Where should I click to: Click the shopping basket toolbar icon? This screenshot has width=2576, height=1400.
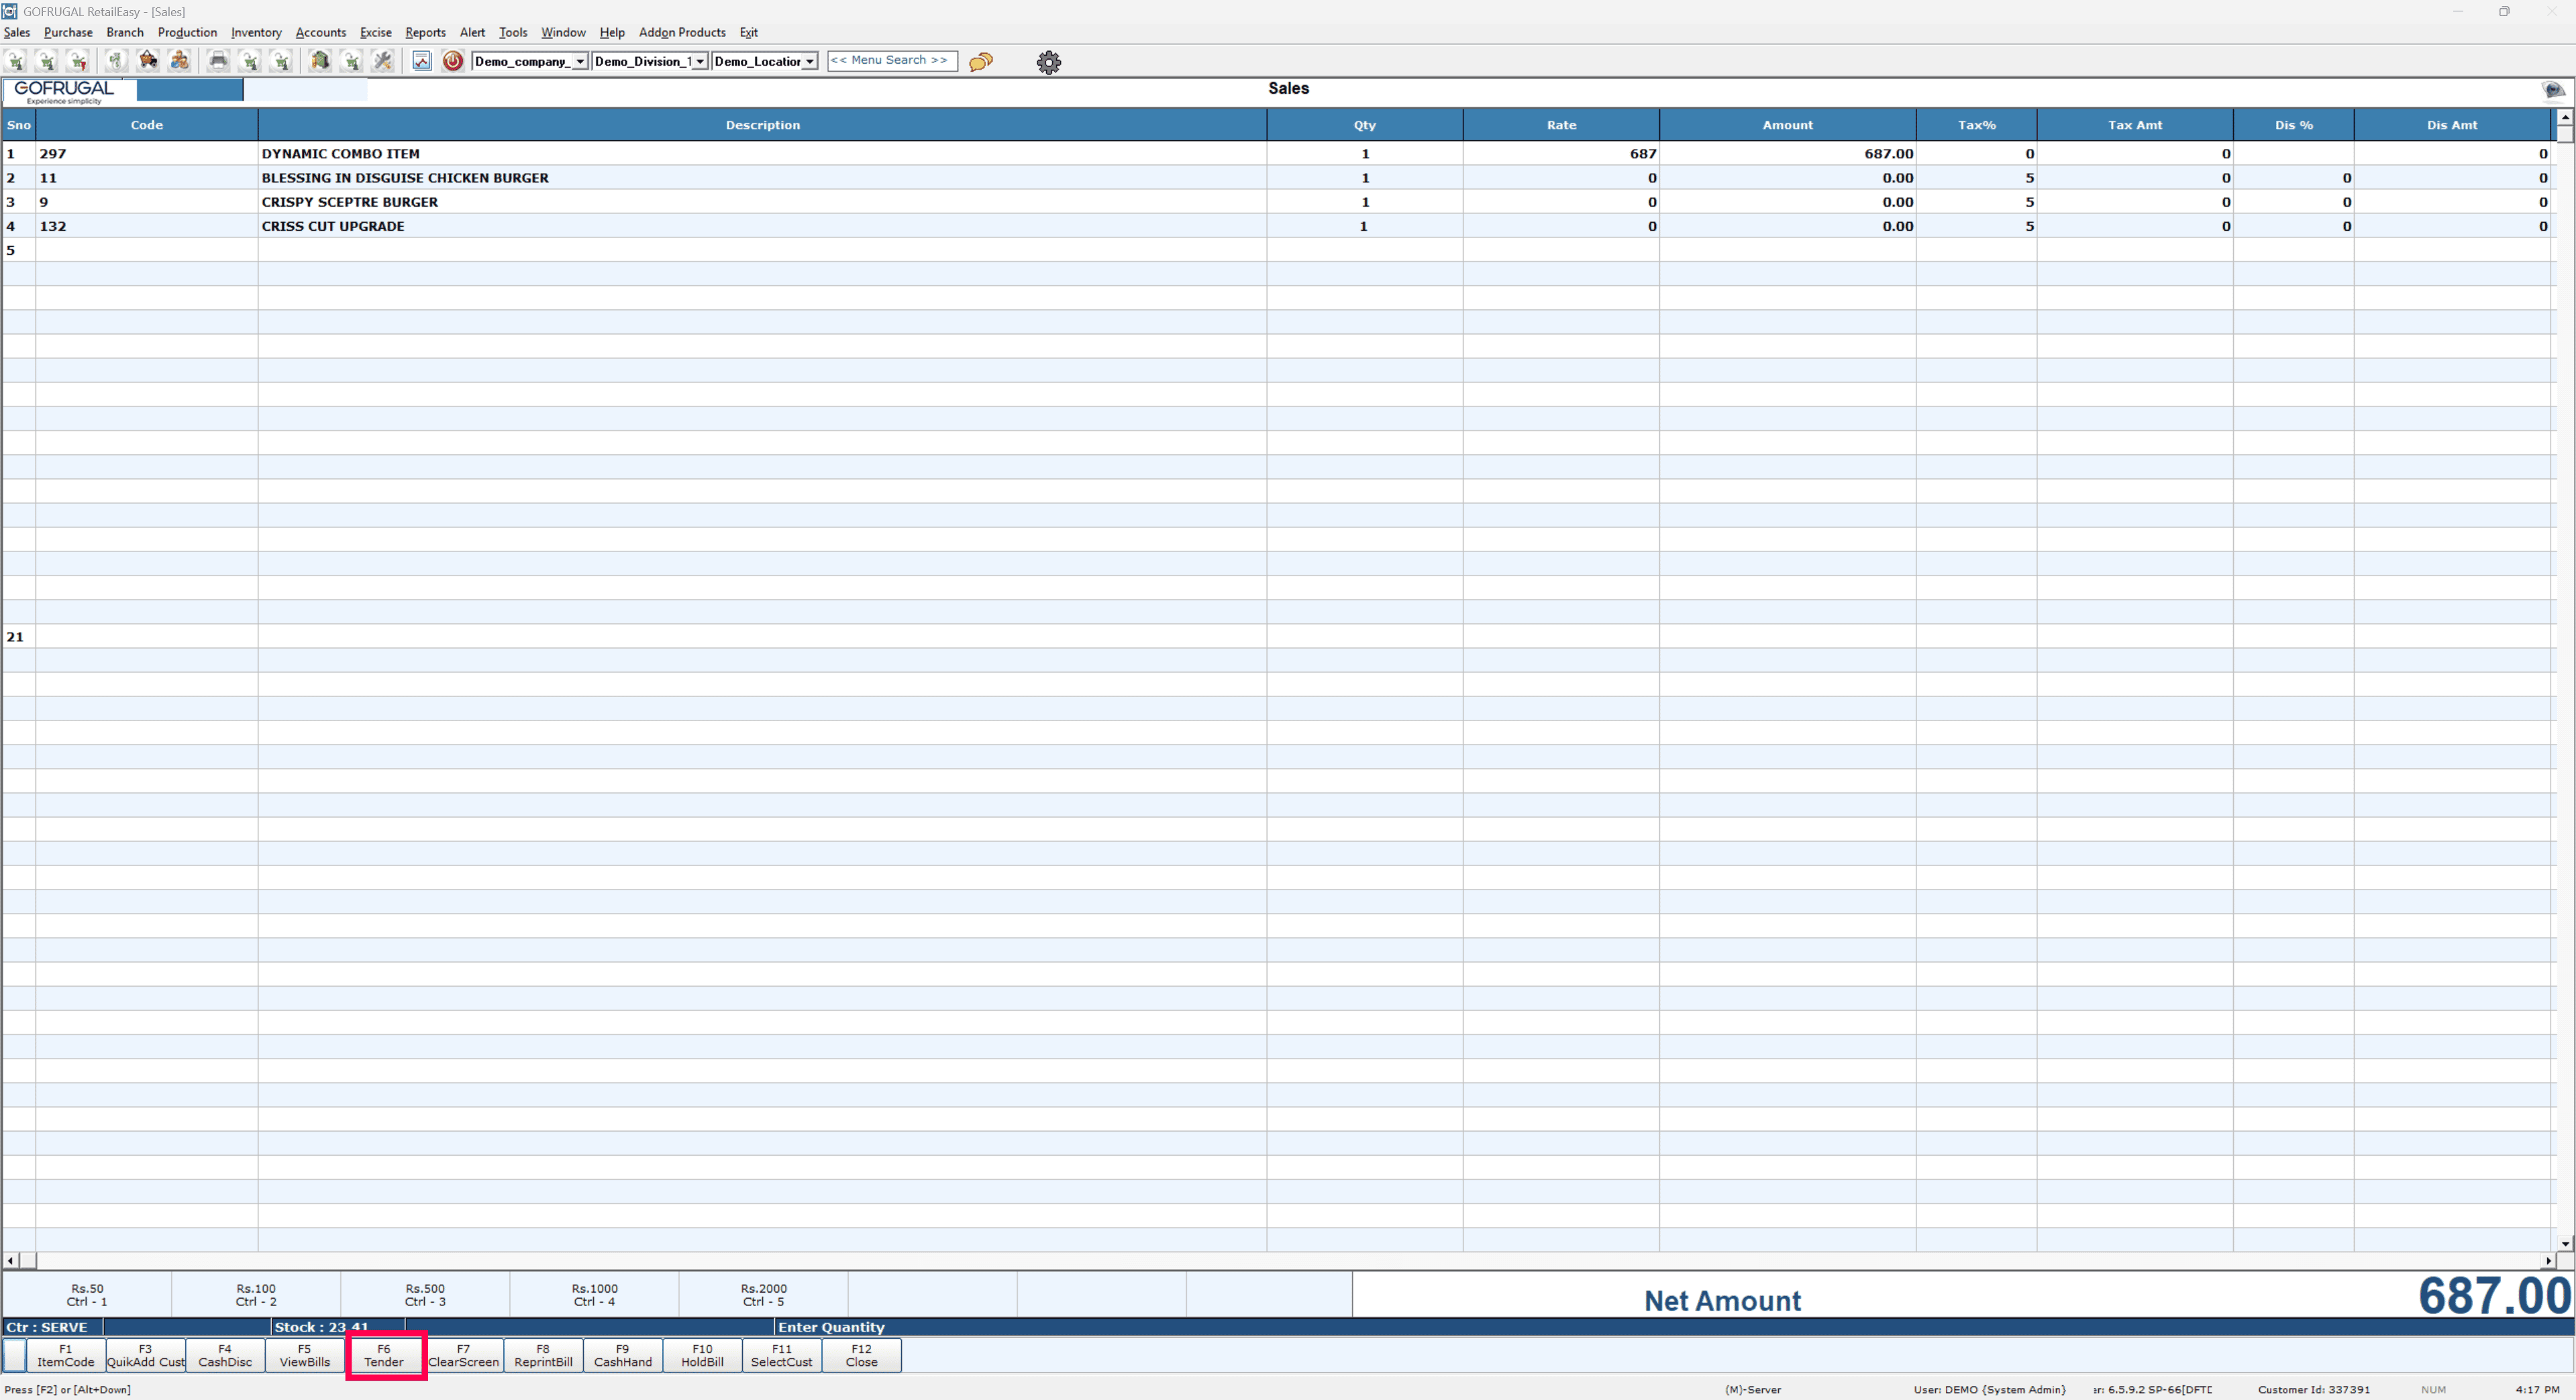point(148,61)
